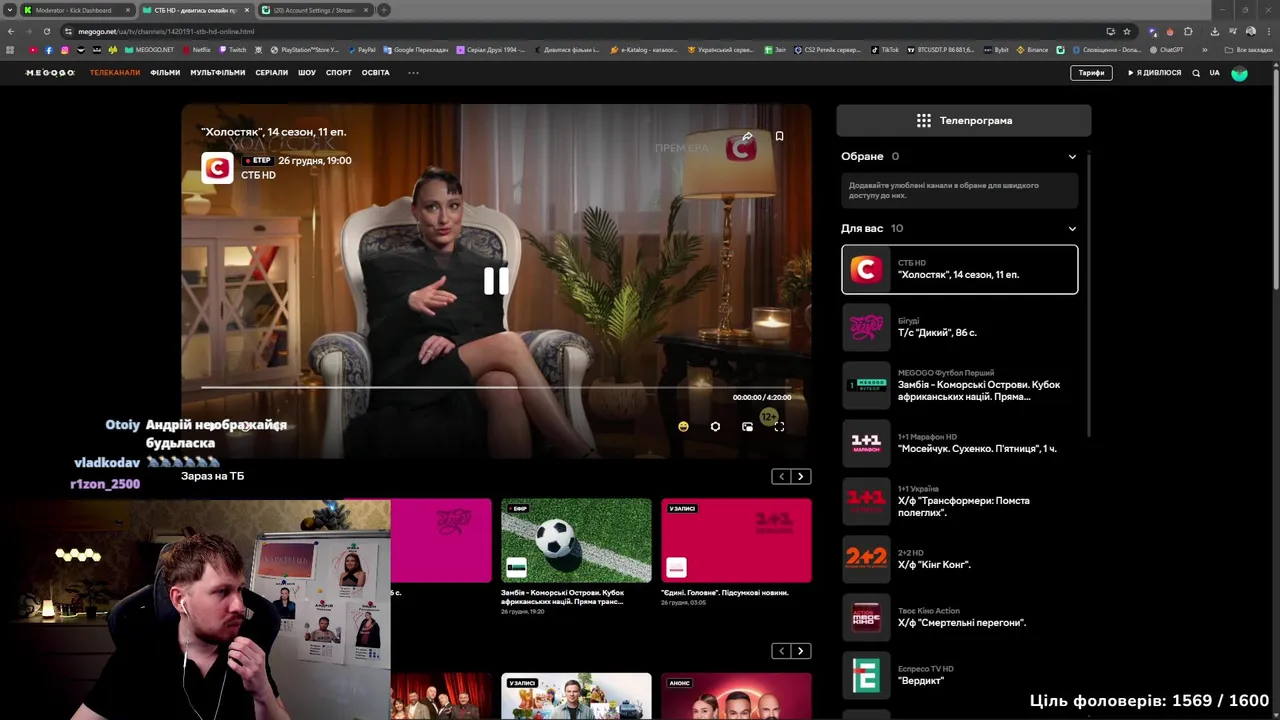Pause the video with the center pause button
This screenshot has height=720, width=1280.
coord(496,281)
